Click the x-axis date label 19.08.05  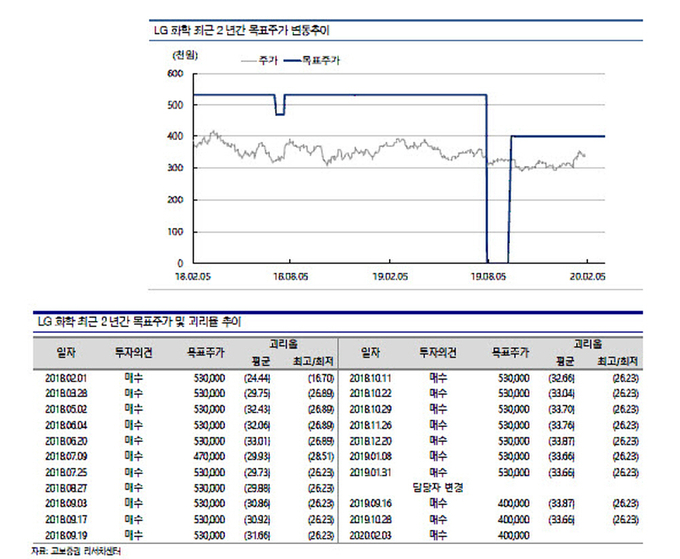point(488,277)
